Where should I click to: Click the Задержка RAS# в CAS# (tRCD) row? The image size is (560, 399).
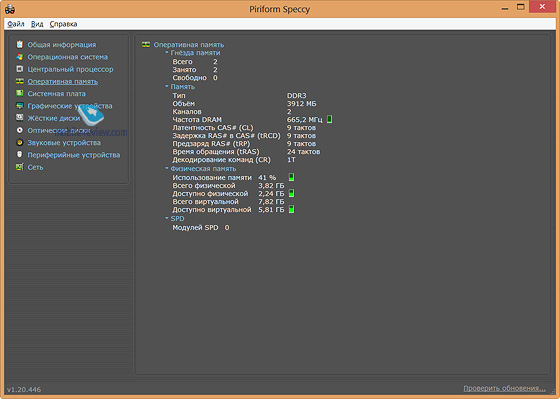(x=244, y=136)
